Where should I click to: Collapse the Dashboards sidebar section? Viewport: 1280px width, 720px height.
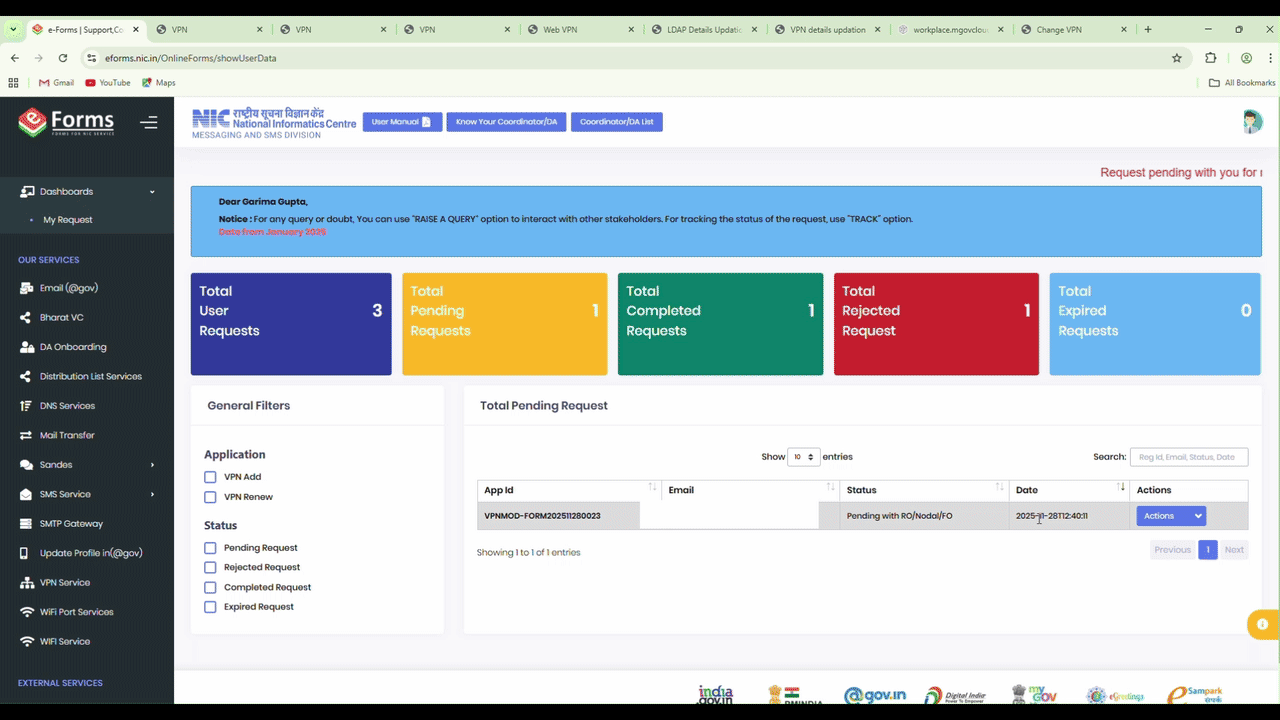(x=66, y=191)
